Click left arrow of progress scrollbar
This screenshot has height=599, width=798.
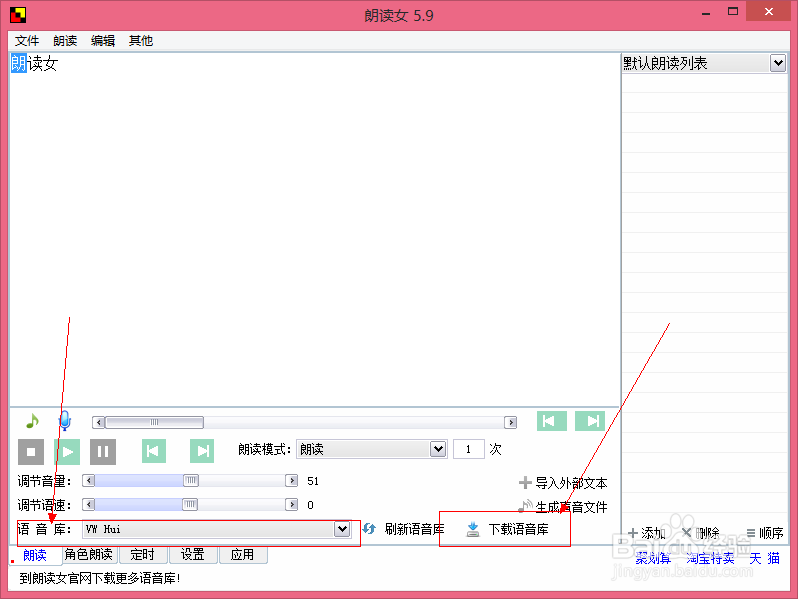click(99, 422)
